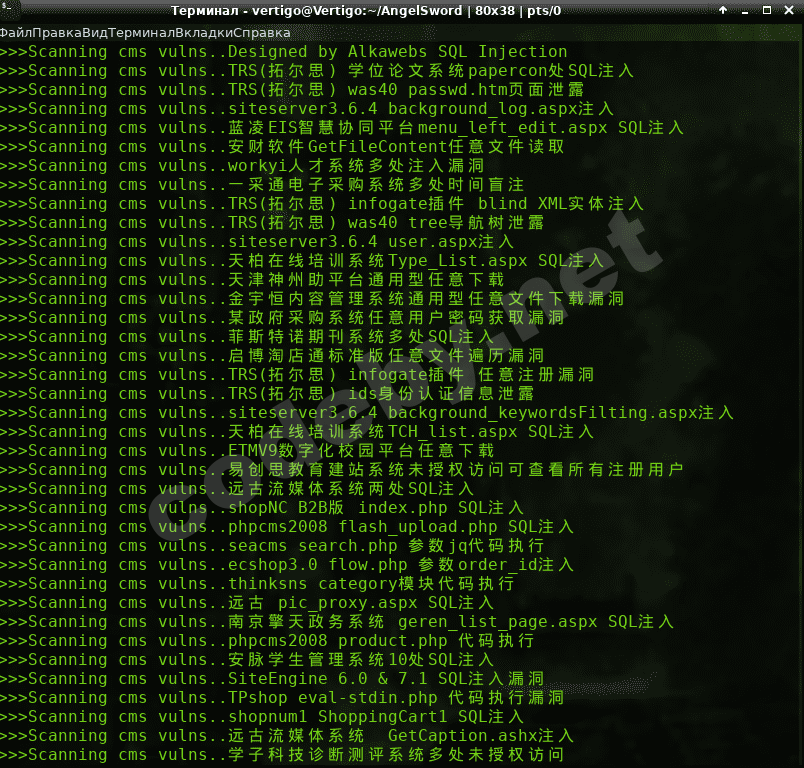Screen dimensions: 804x768
Task: Minimize the terminal window
Action: (x=745, y=10)
